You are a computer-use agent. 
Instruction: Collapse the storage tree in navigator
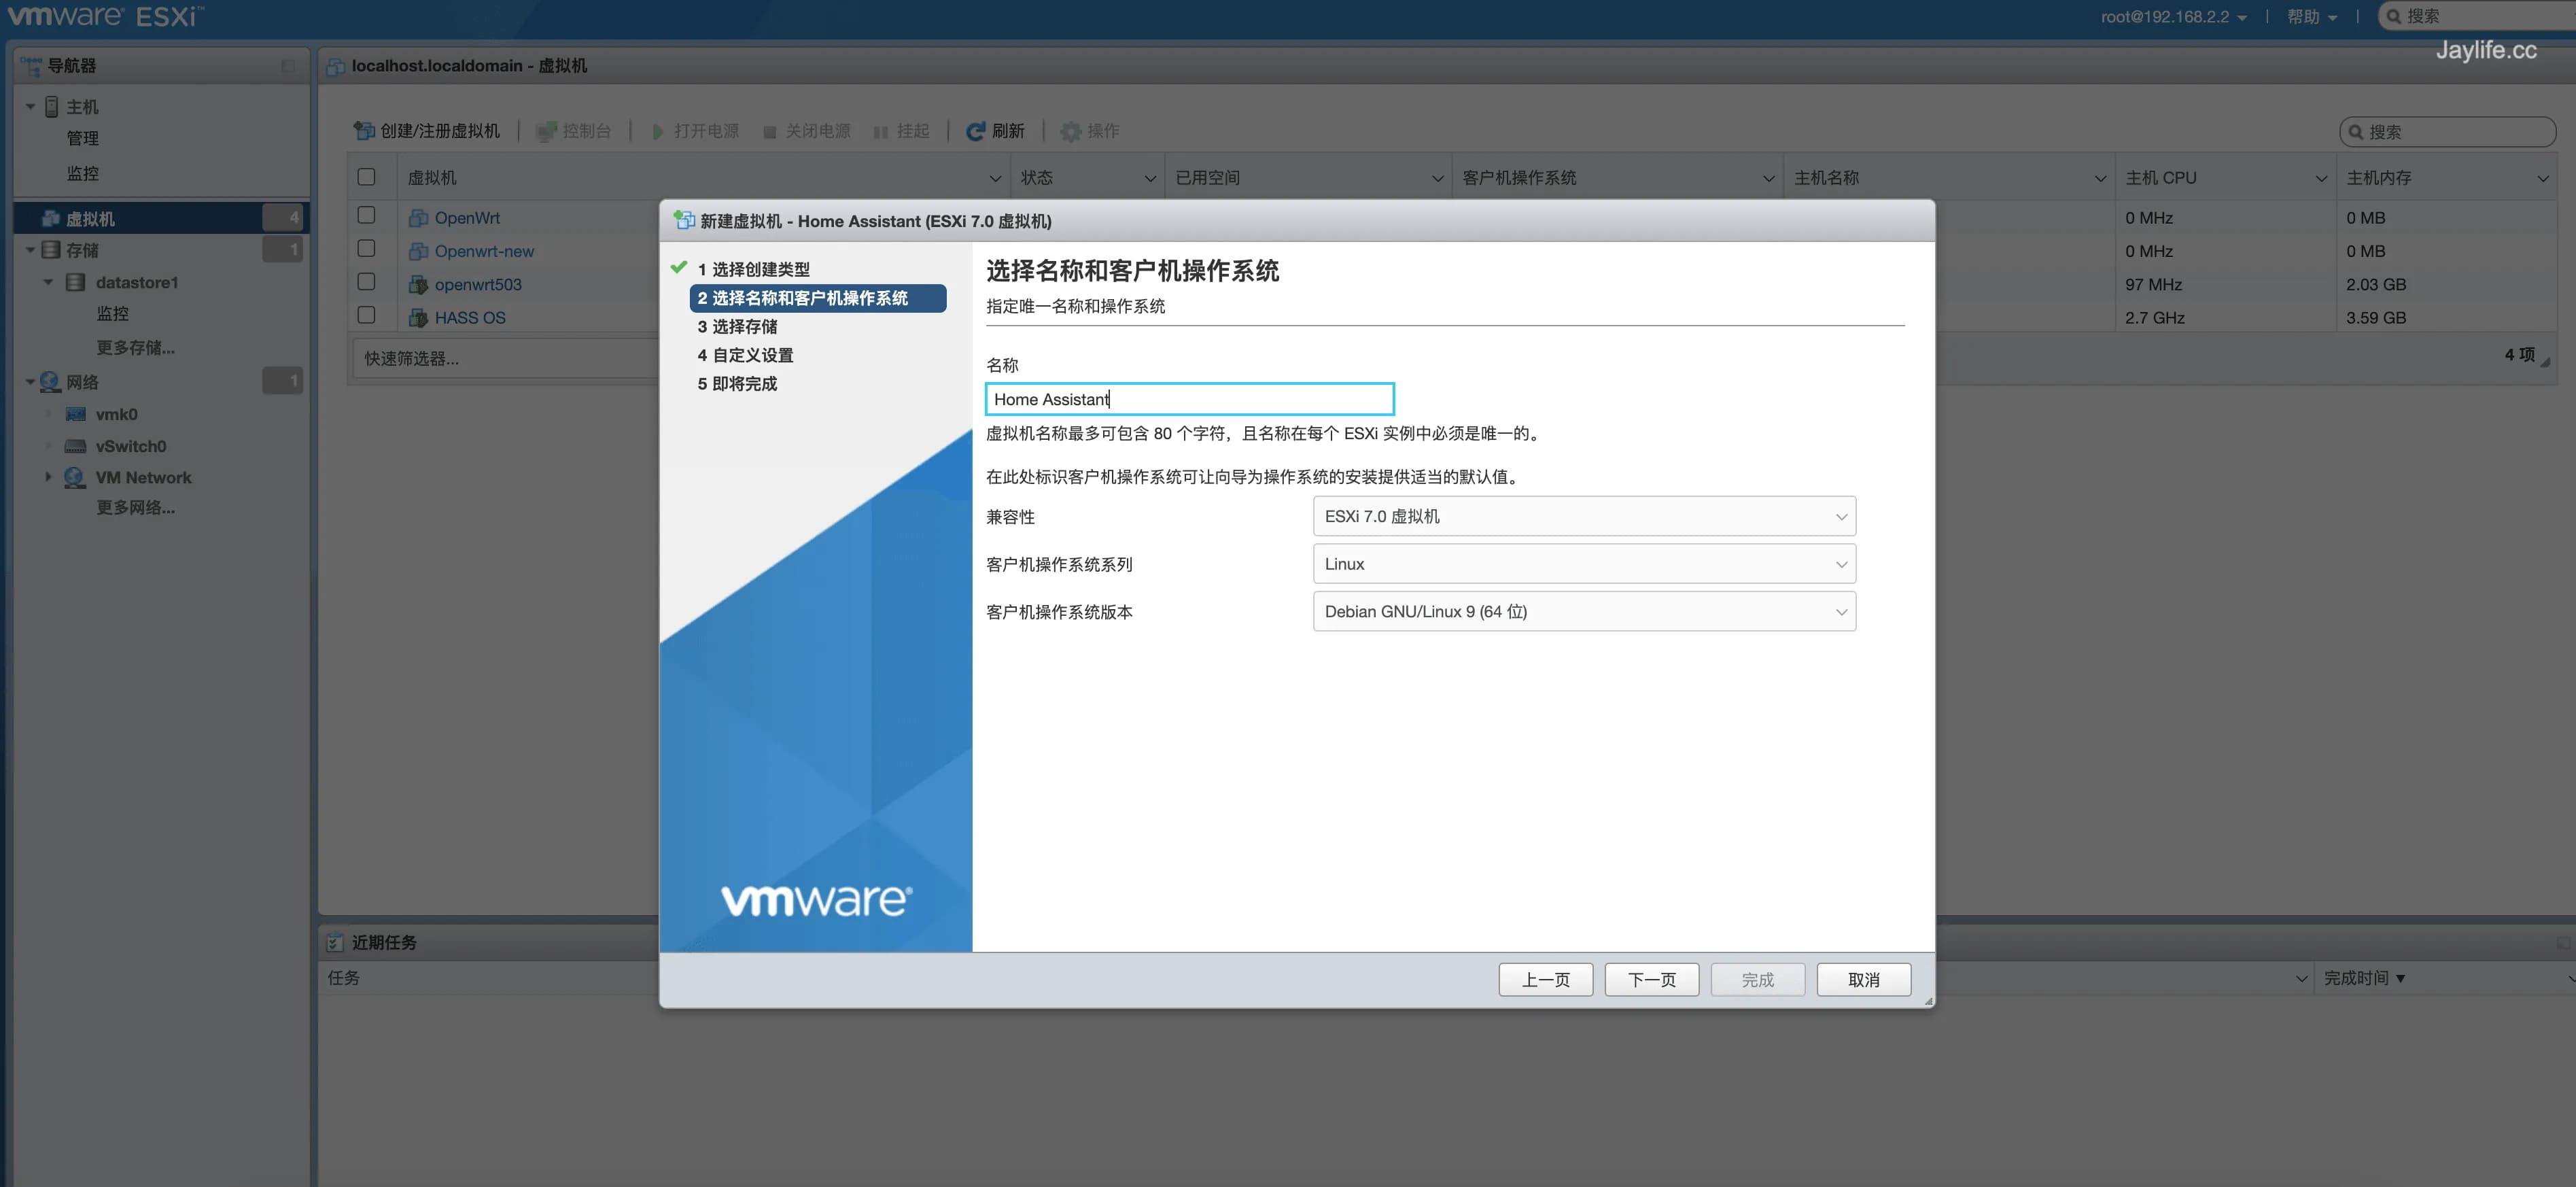[x=30, y=250]
